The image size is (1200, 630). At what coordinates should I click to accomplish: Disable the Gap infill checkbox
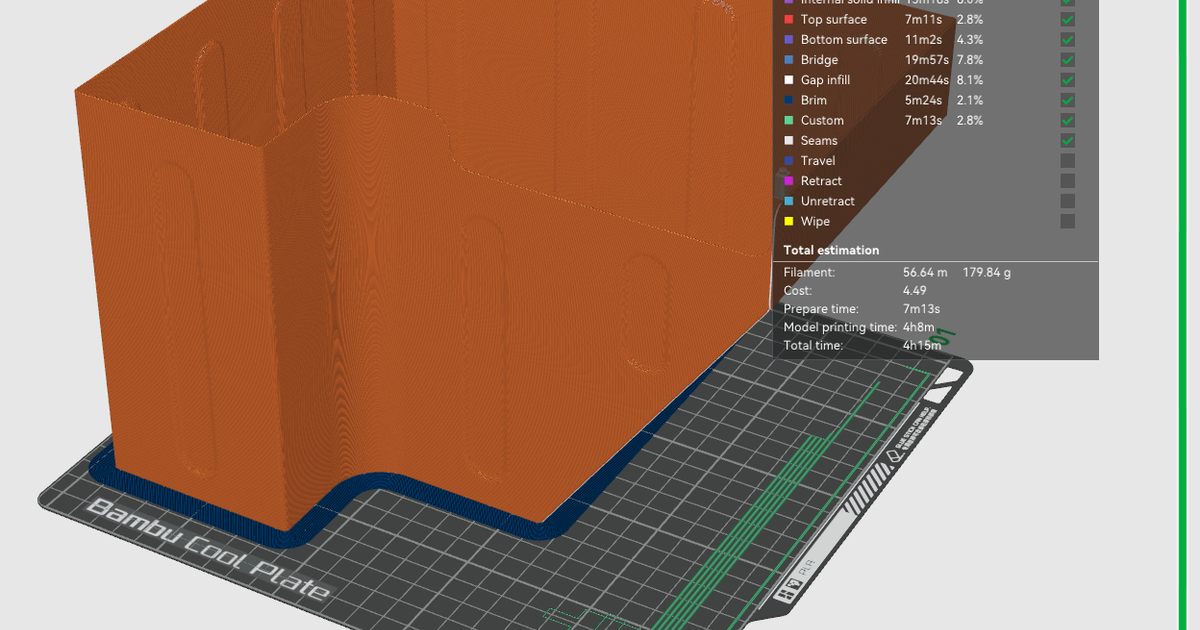[x=1067, y=80]
